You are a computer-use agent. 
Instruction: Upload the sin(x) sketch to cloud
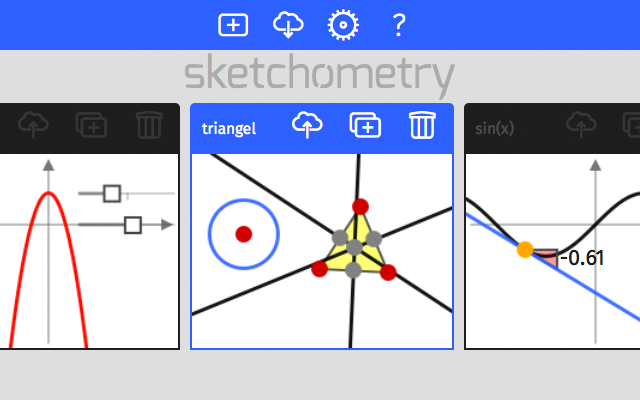[x=581, y=125]
